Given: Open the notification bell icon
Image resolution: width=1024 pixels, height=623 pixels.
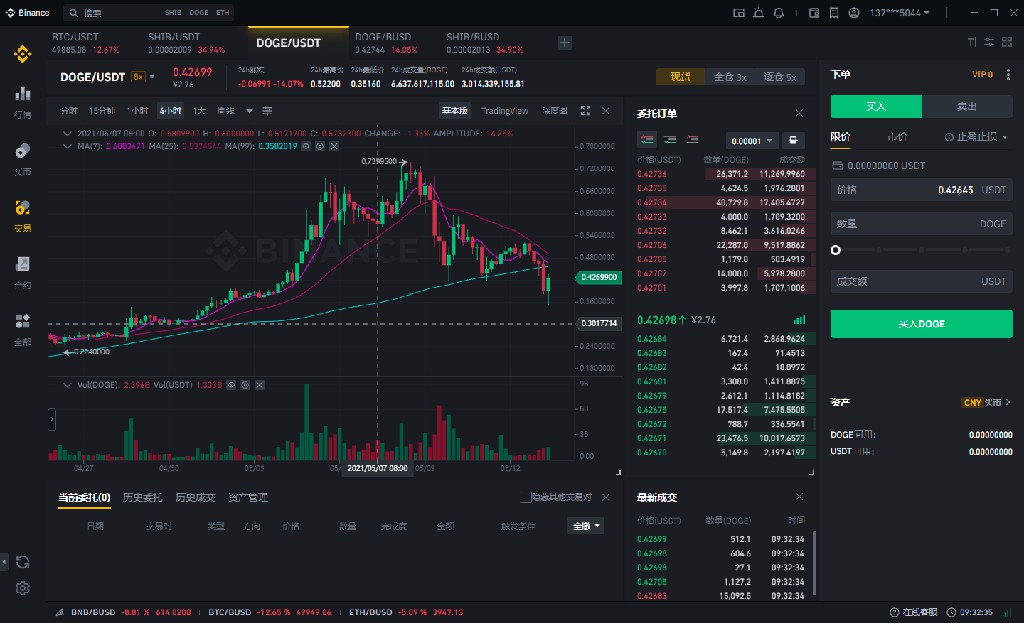Looking at the screenshot, I should (x=778, y=12).
